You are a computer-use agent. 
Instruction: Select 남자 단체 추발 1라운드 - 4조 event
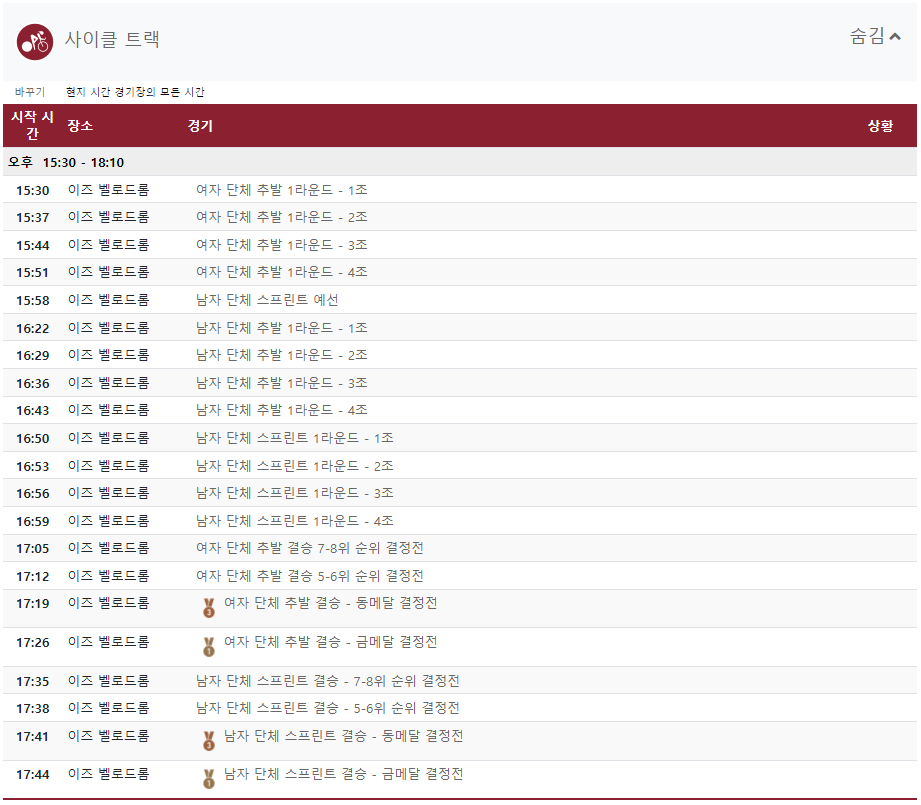[x=281, y=409]
